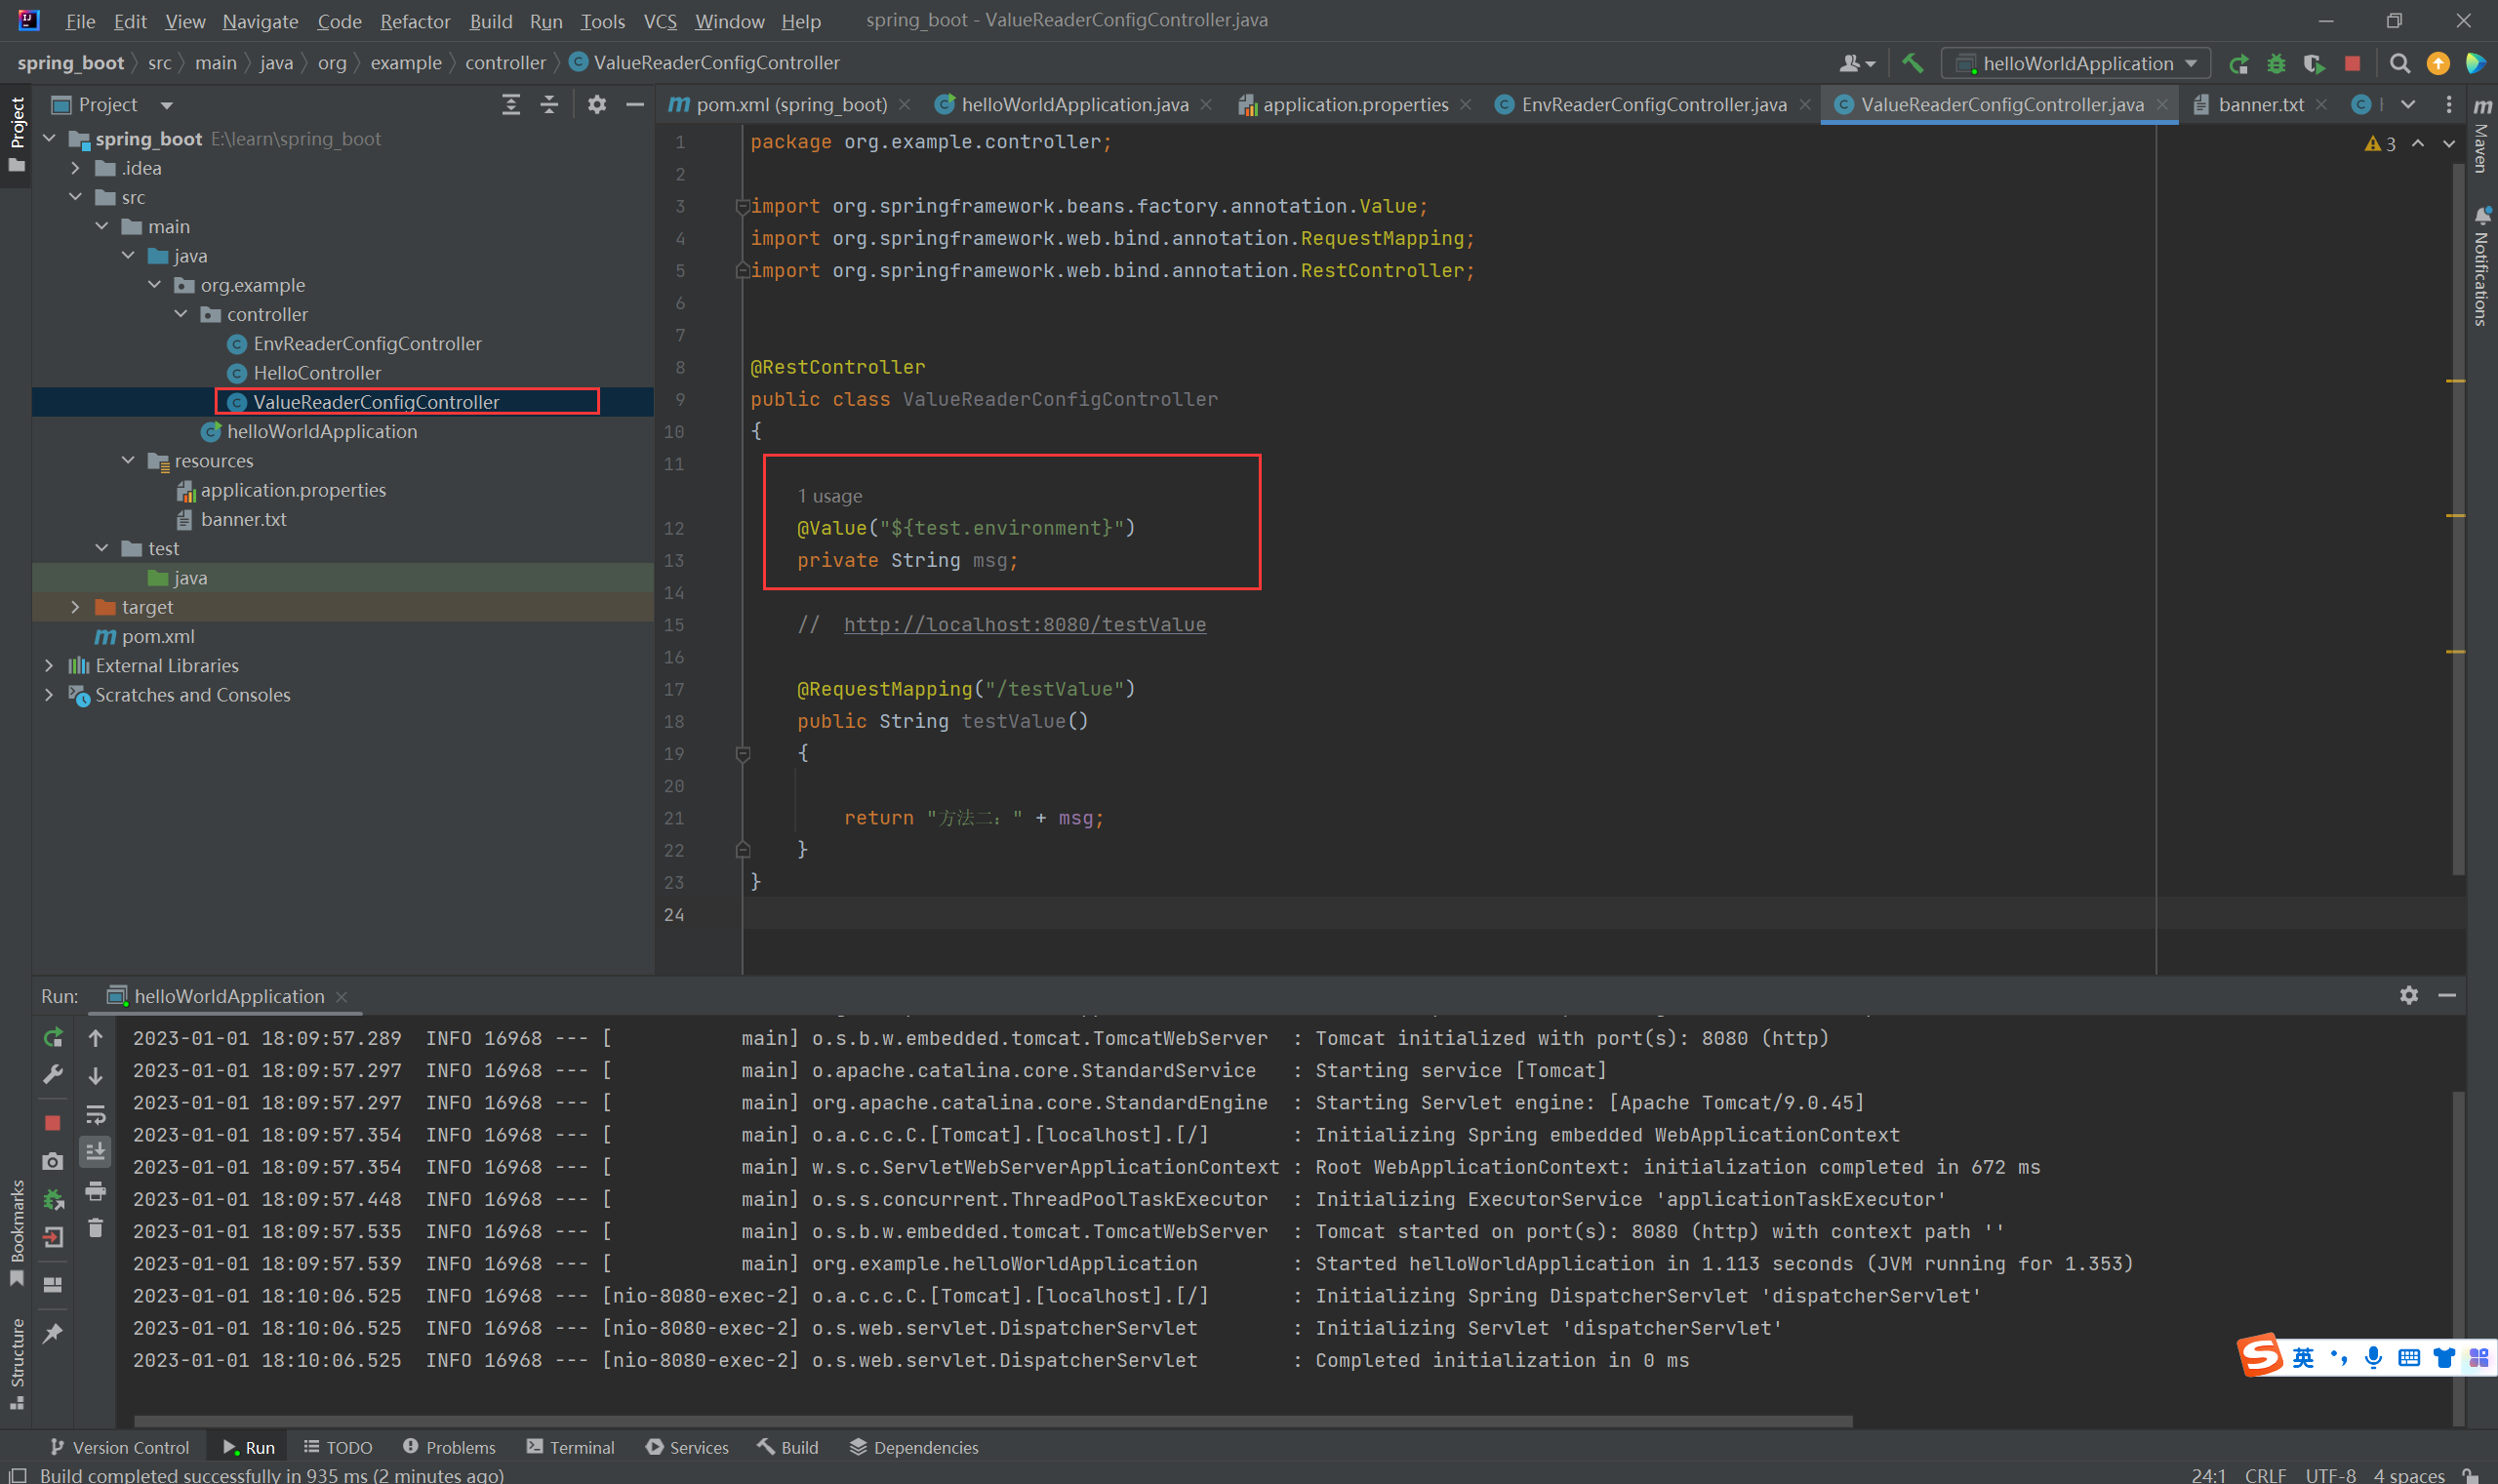
Task: Open Project panel settings gear
Action: pos(597,105)
